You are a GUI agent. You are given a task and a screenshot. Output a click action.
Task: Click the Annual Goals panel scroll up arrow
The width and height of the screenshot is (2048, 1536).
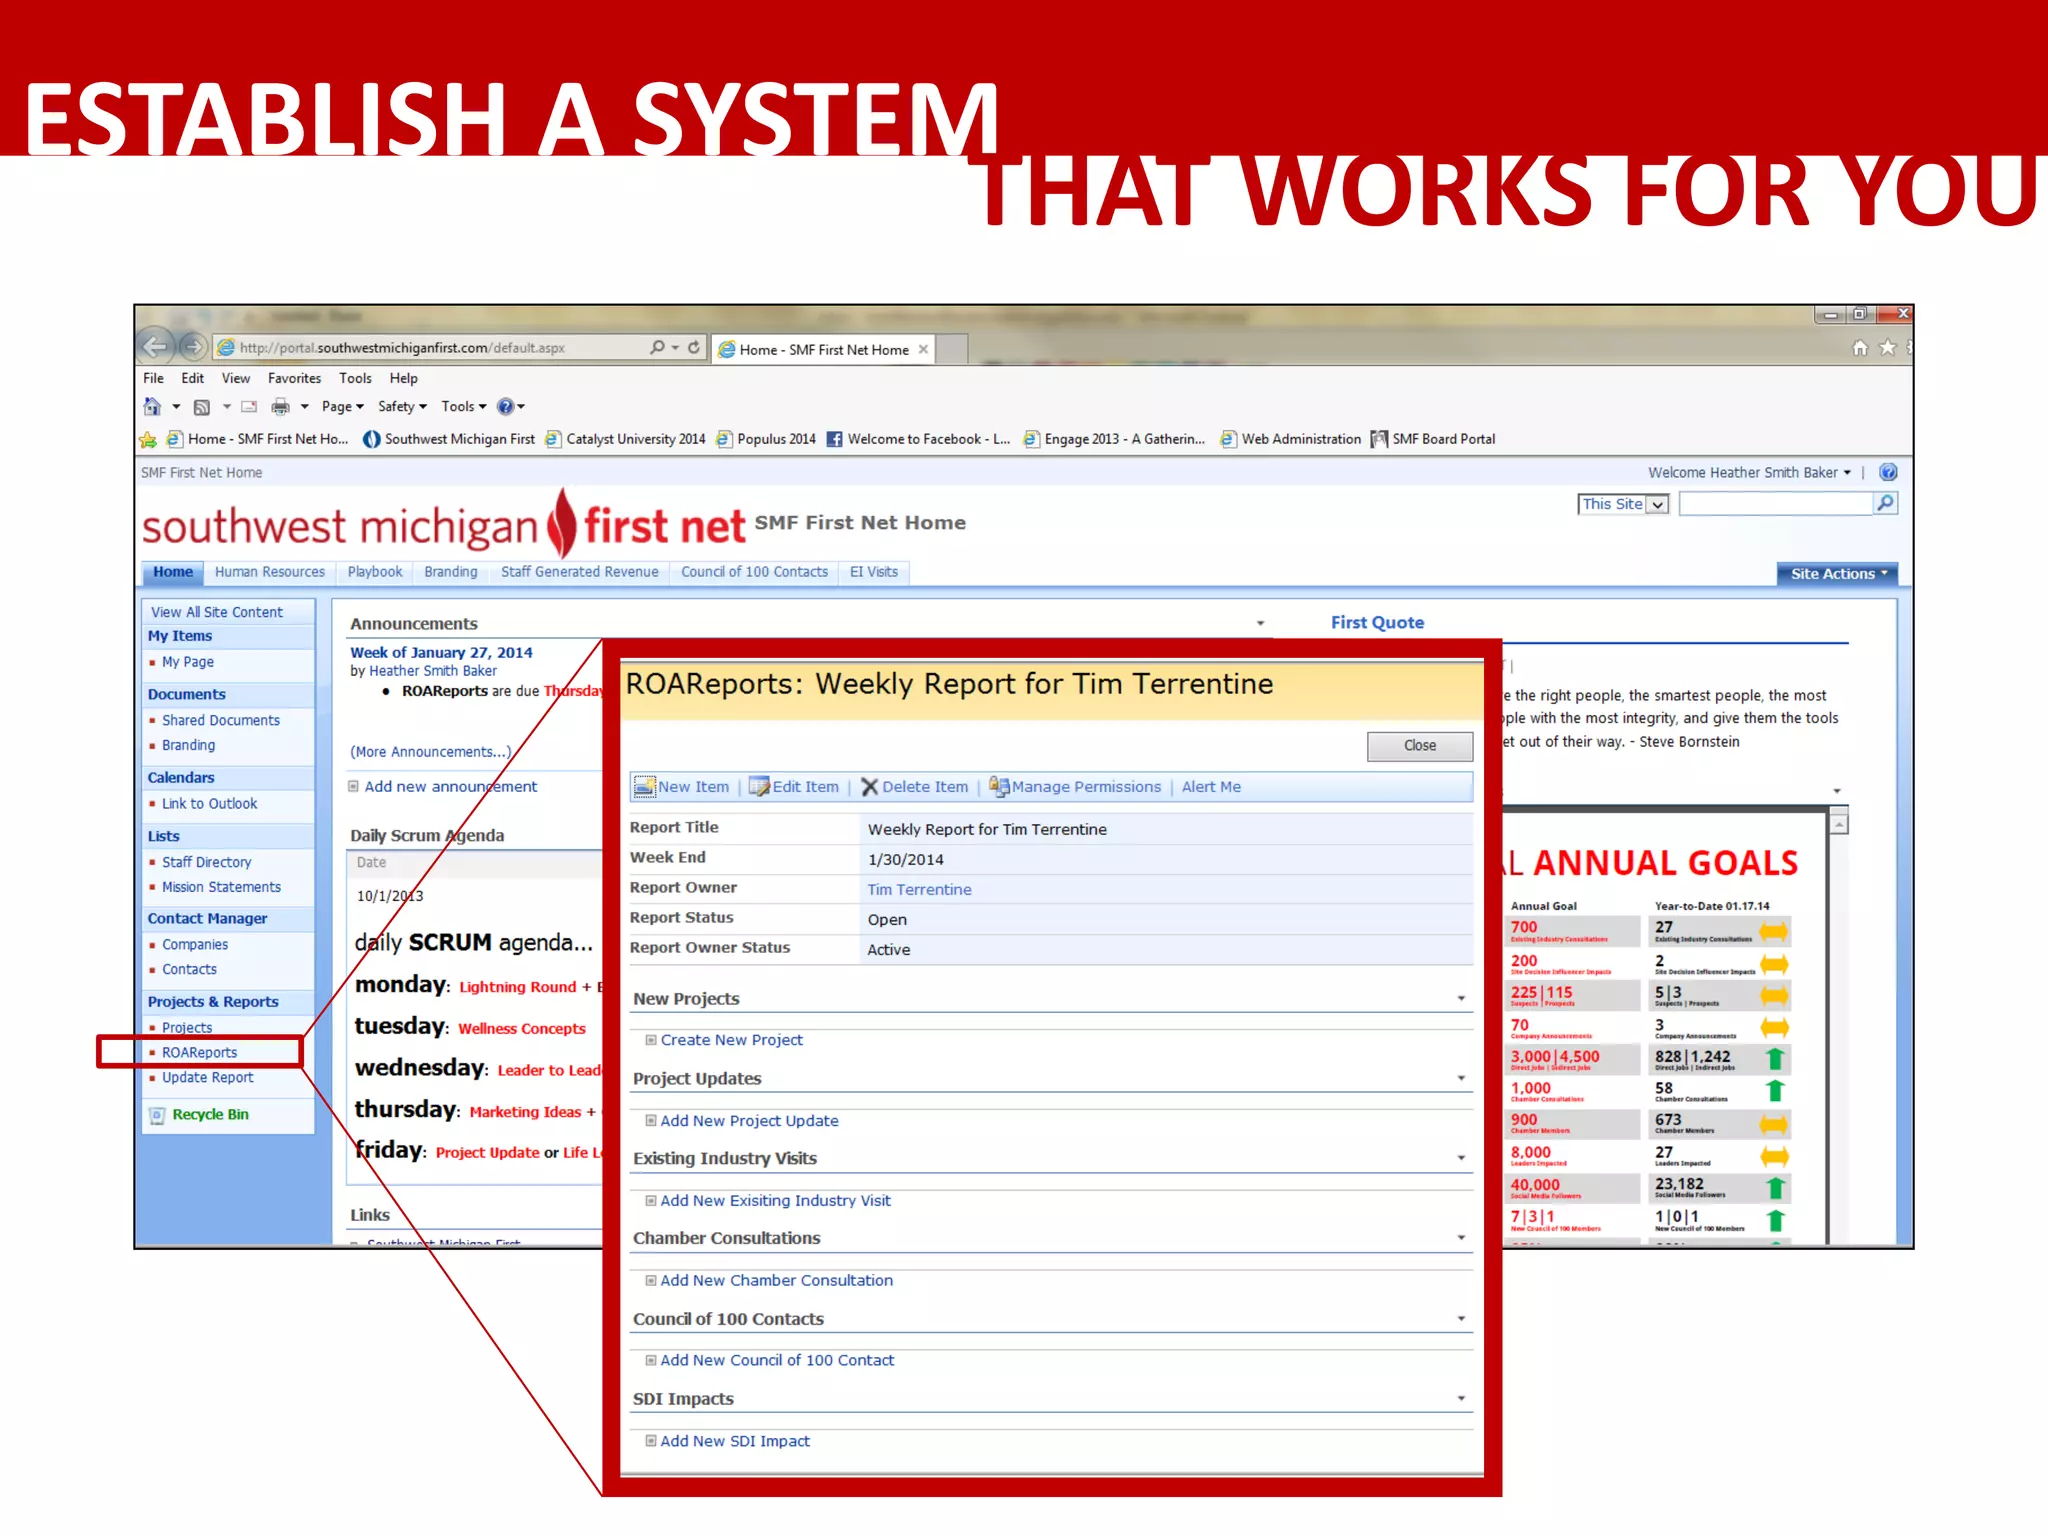click(x=1838, y=824)
